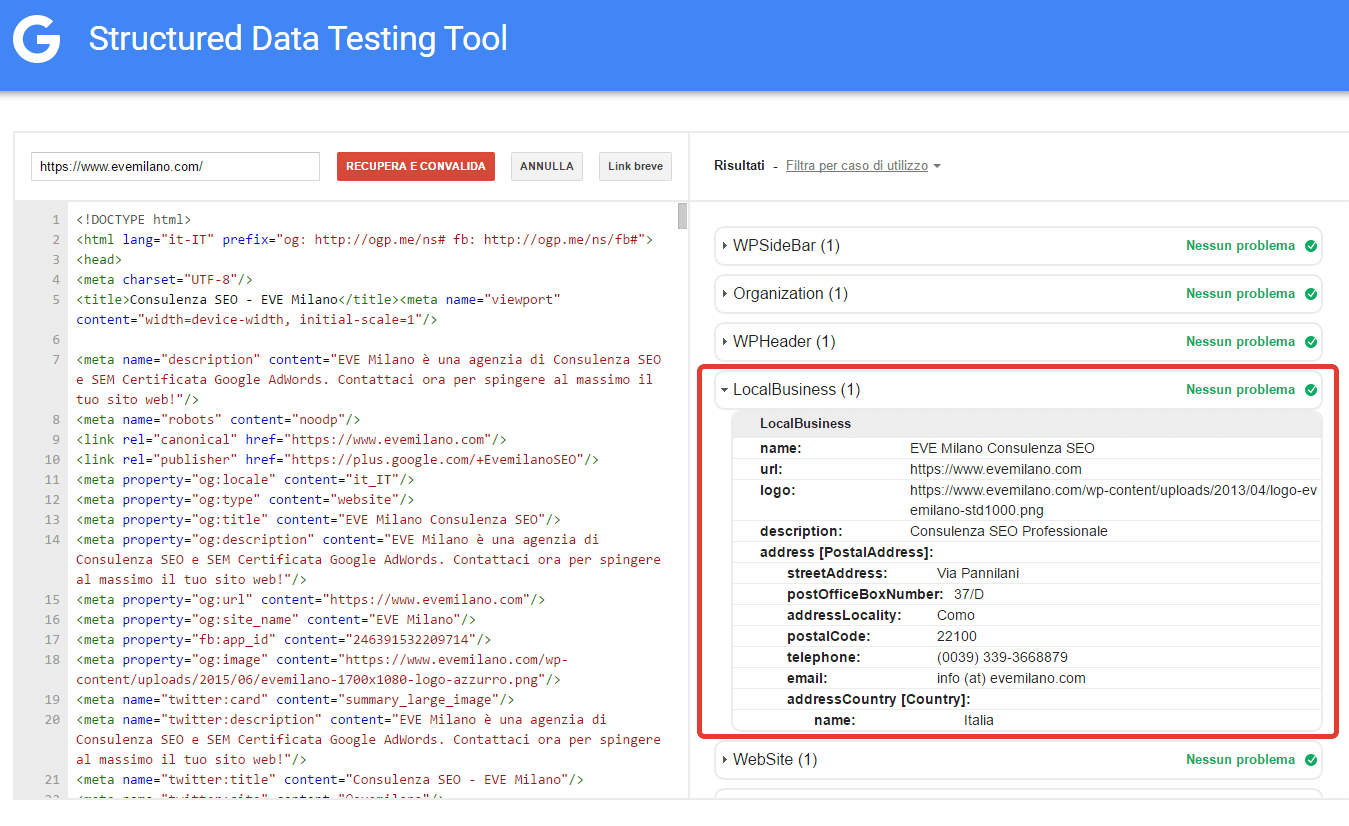Click the meta robots noodp code line
1349x826 pixels.
[218, 420]
